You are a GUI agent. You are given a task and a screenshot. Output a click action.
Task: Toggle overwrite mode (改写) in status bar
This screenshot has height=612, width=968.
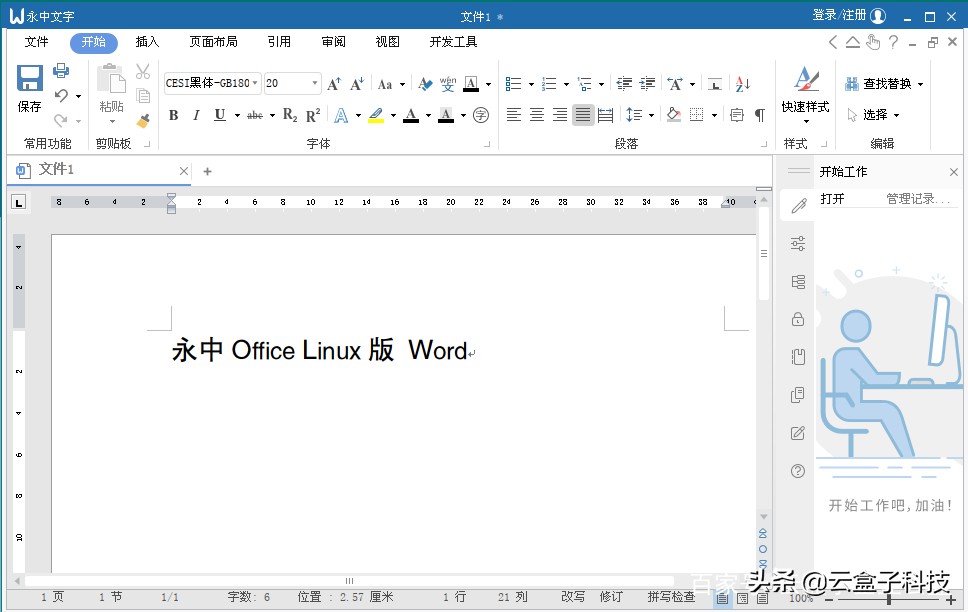573,596
